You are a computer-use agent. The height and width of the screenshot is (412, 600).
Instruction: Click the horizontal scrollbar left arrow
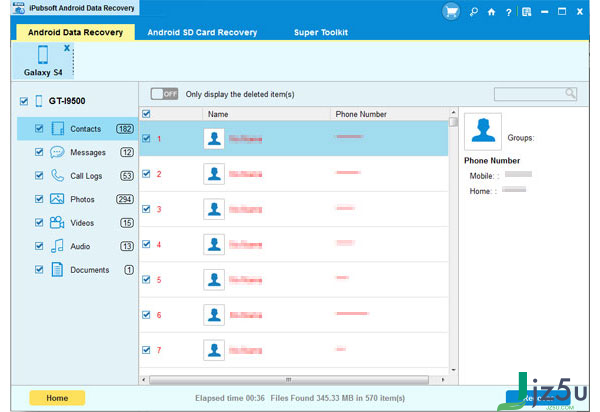(x=143, y=380)
